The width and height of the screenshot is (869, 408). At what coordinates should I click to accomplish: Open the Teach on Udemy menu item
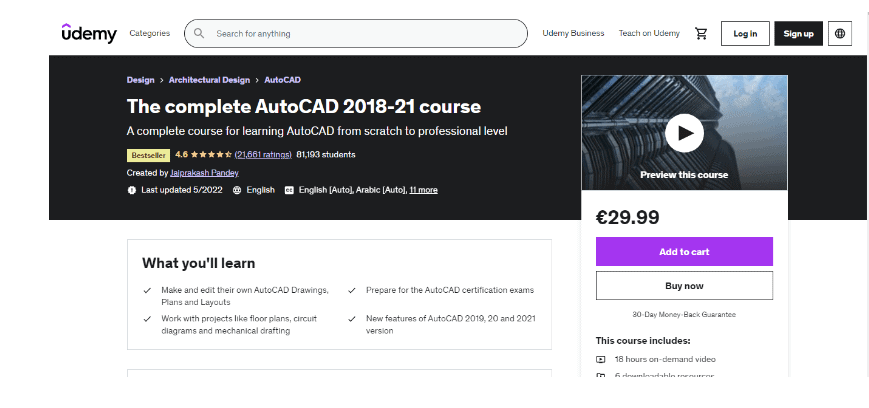pyautogui.click(x=649, y=33)
